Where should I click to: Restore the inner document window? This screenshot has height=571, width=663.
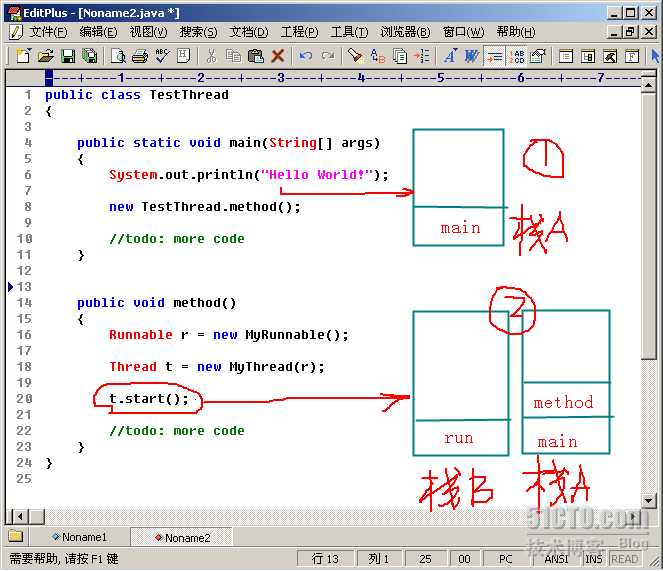point(630,32)
